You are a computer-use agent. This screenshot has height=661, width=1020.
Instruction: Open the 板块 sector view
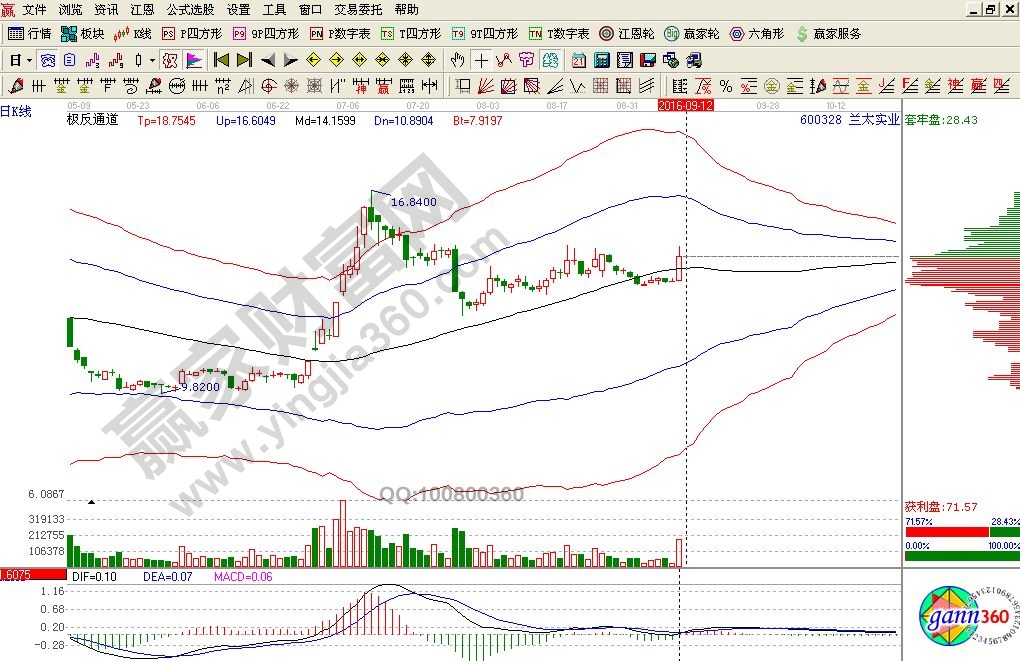click(83, 33)
